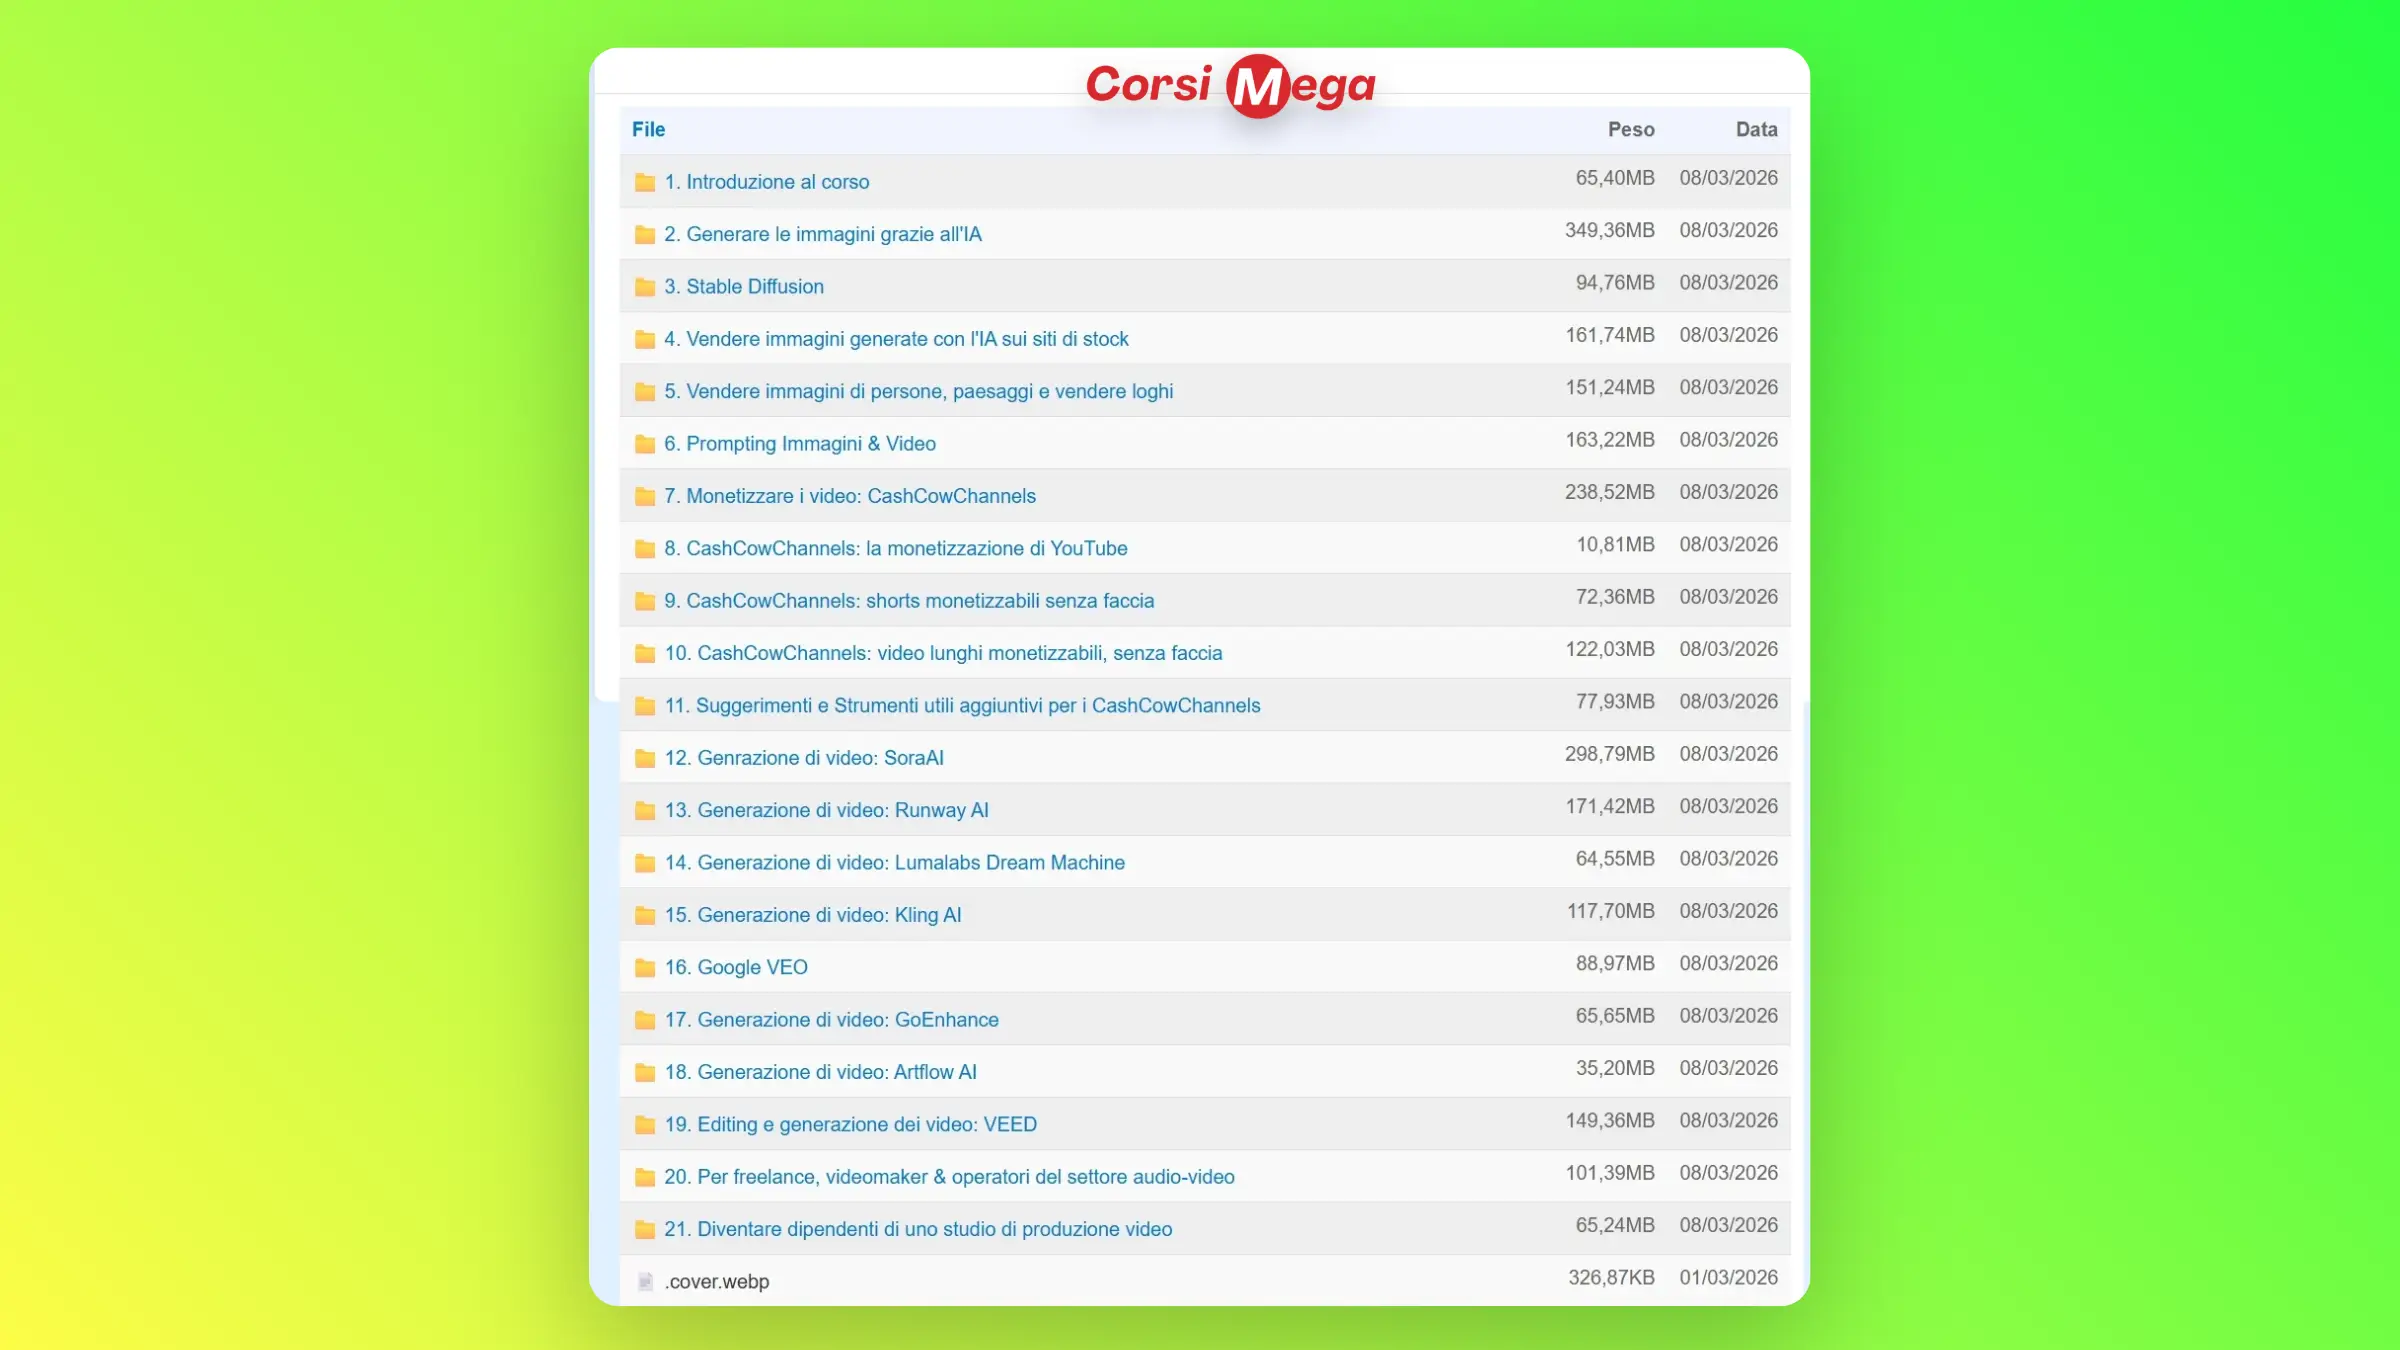The height and width of the screenshot is (1350, 2400).
Task: Sort list by Data column header
Action: tap(1755, 130)
